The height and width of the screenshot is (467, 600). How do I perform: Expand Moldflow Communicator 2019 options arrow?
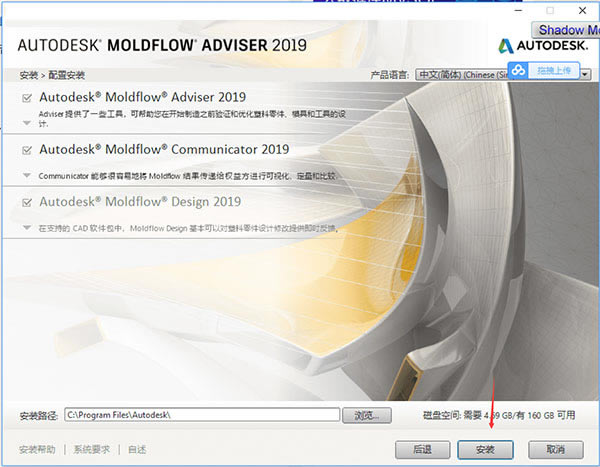27,175
